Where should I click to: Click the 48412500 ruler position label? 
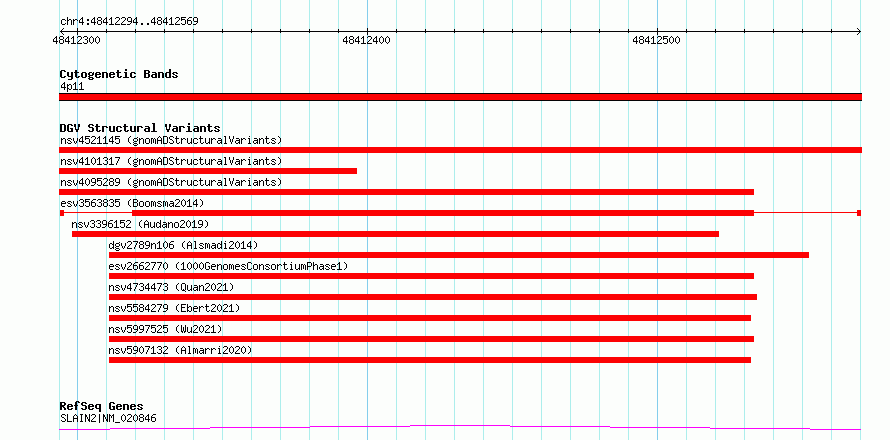point(657,40)
